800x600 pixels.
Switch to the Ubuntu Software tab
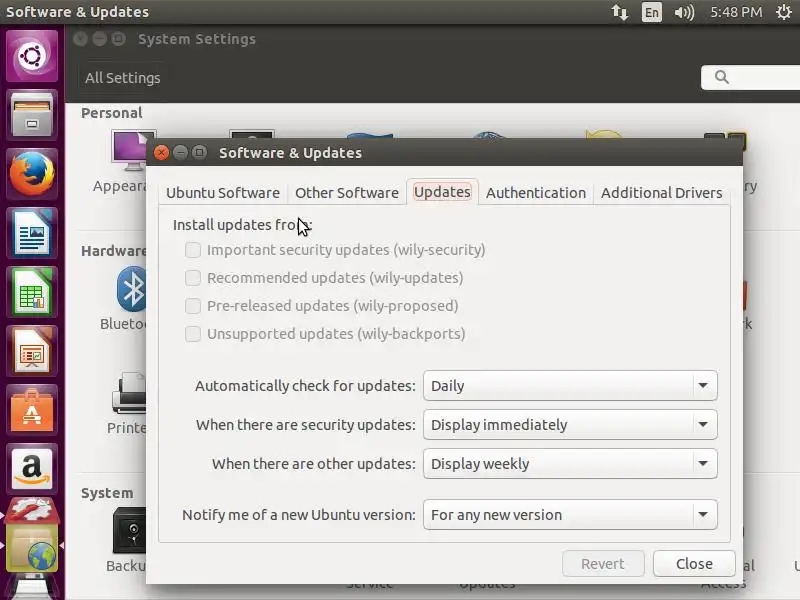coord(223,193)
